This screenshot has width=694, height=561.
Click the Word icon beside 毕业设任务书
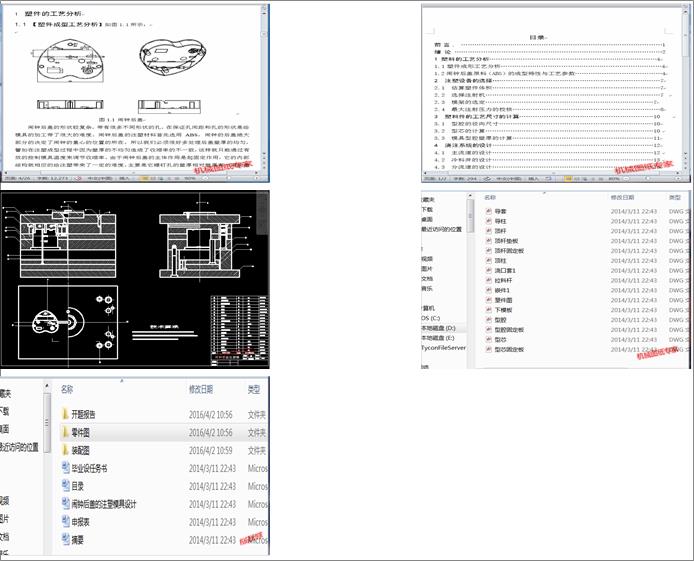pyautogui.click(x=66, y=468)
